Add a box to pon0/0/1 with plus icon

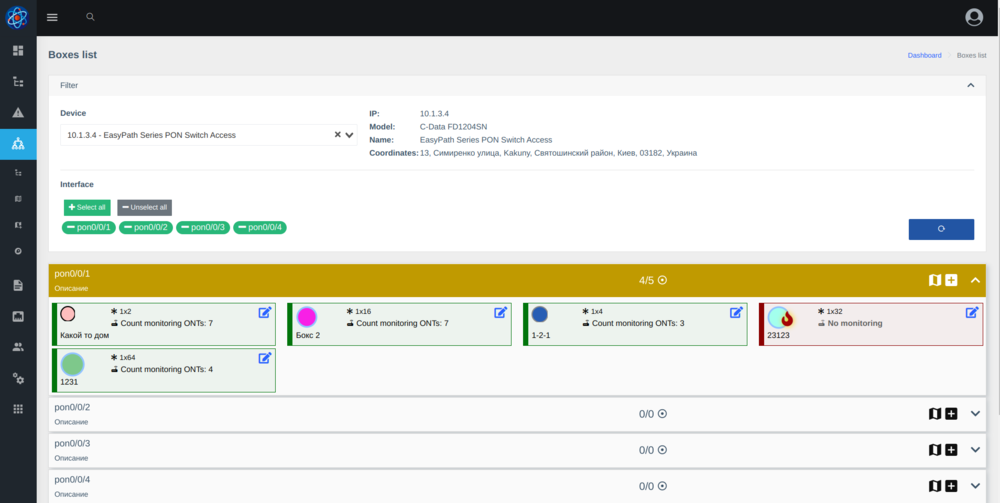951,280
